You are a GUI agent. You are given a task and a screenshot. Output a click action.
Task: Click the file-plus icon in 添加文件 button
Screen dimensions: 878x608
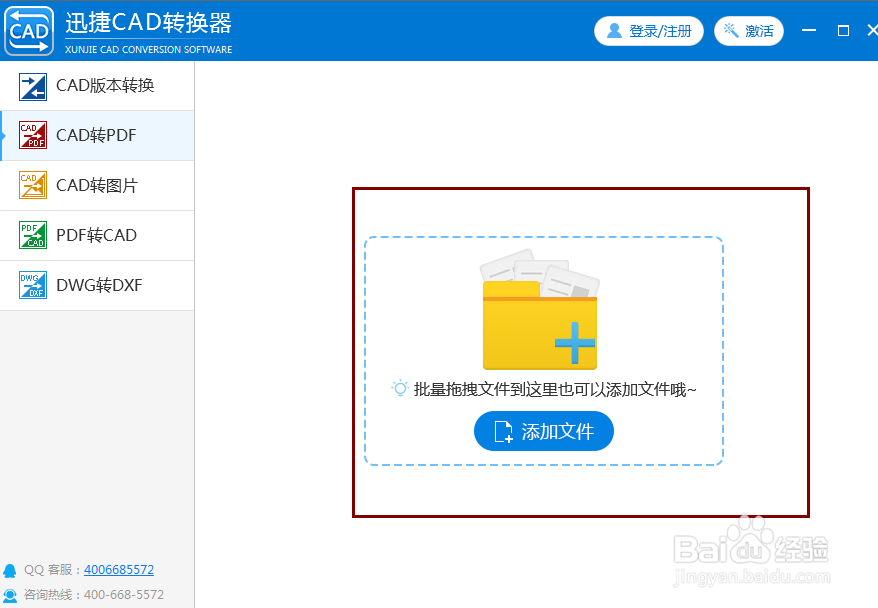pyautogui.click(x=503, y=432)
